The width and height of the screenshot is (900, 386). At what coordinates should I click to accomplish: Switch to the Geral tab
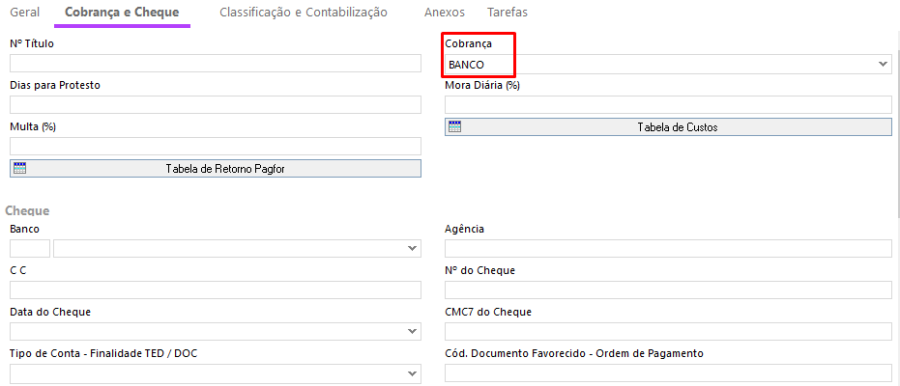pos(25,12)
